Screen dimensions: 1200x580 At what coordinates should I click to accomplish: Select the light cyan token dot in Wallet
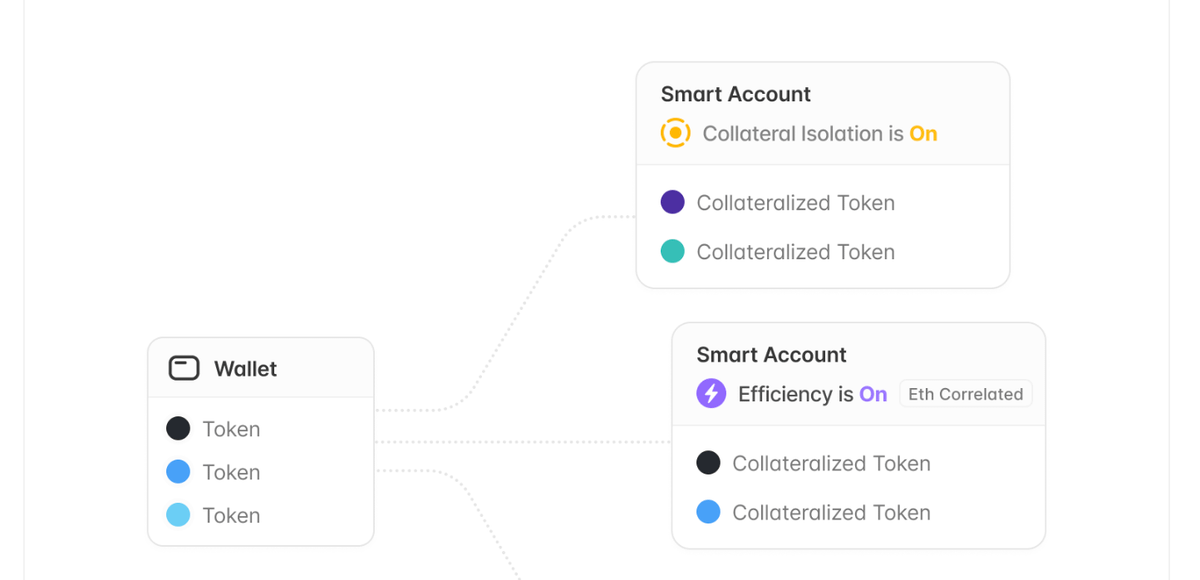[178, 515]
